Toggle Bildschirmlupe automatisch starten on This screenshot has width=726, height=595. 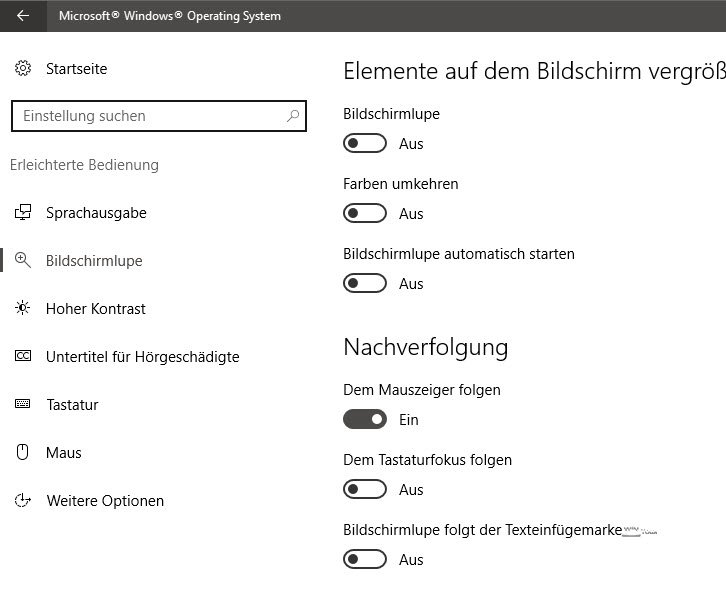pos(365,284)
